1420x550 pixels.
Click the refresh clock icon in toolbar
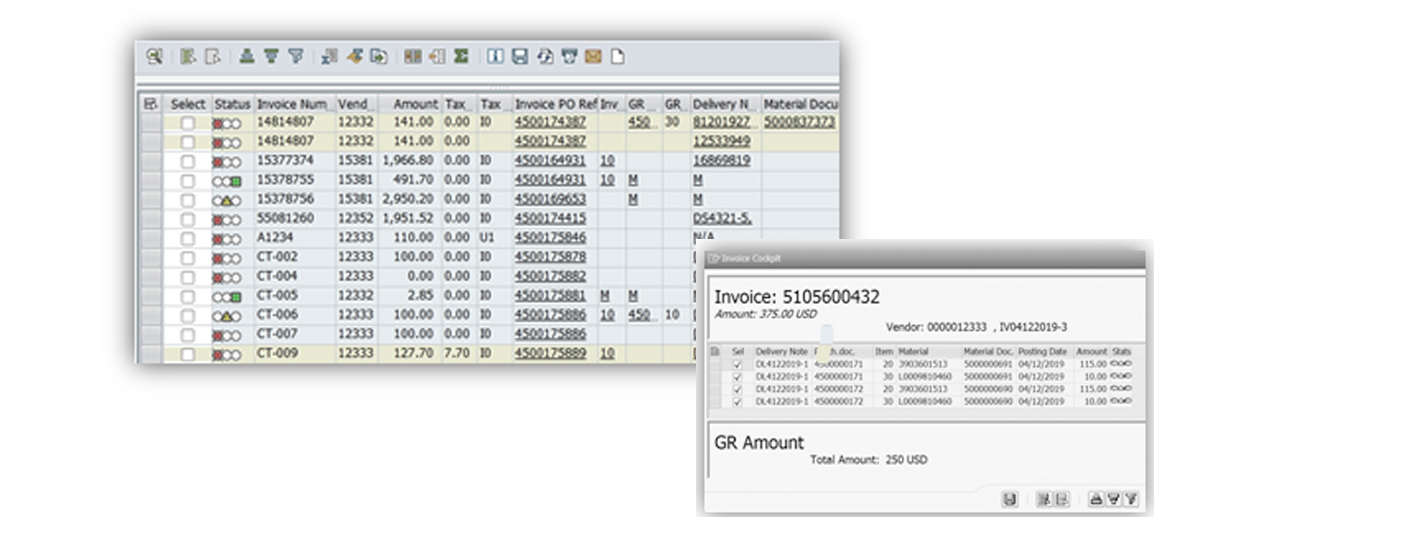coord(545,57)
